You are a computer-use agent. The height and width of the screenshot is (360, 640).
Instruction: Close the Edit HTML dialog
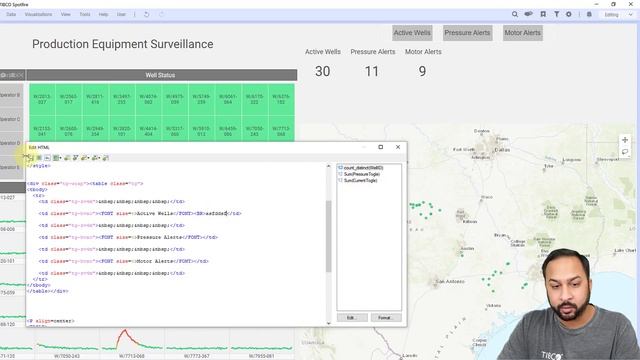pyautogui.click(x=398, y=147)
